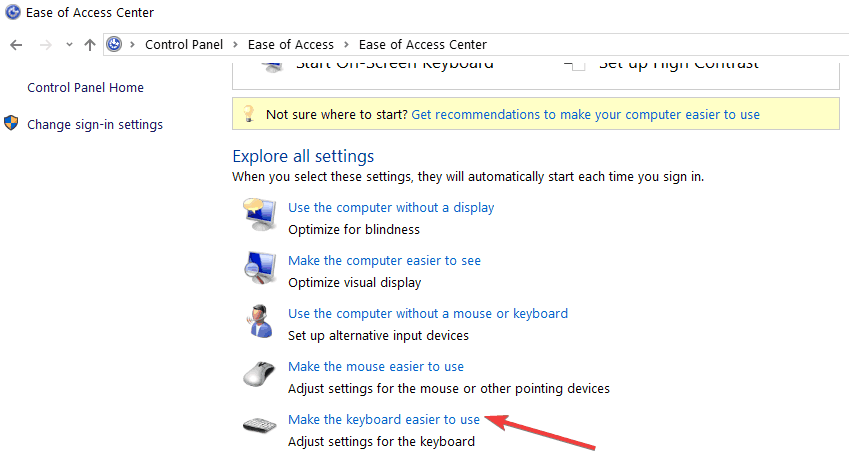849x462 pixels.
Task: Open Make the keyboard easier to use
Action: tap(384, 420)
